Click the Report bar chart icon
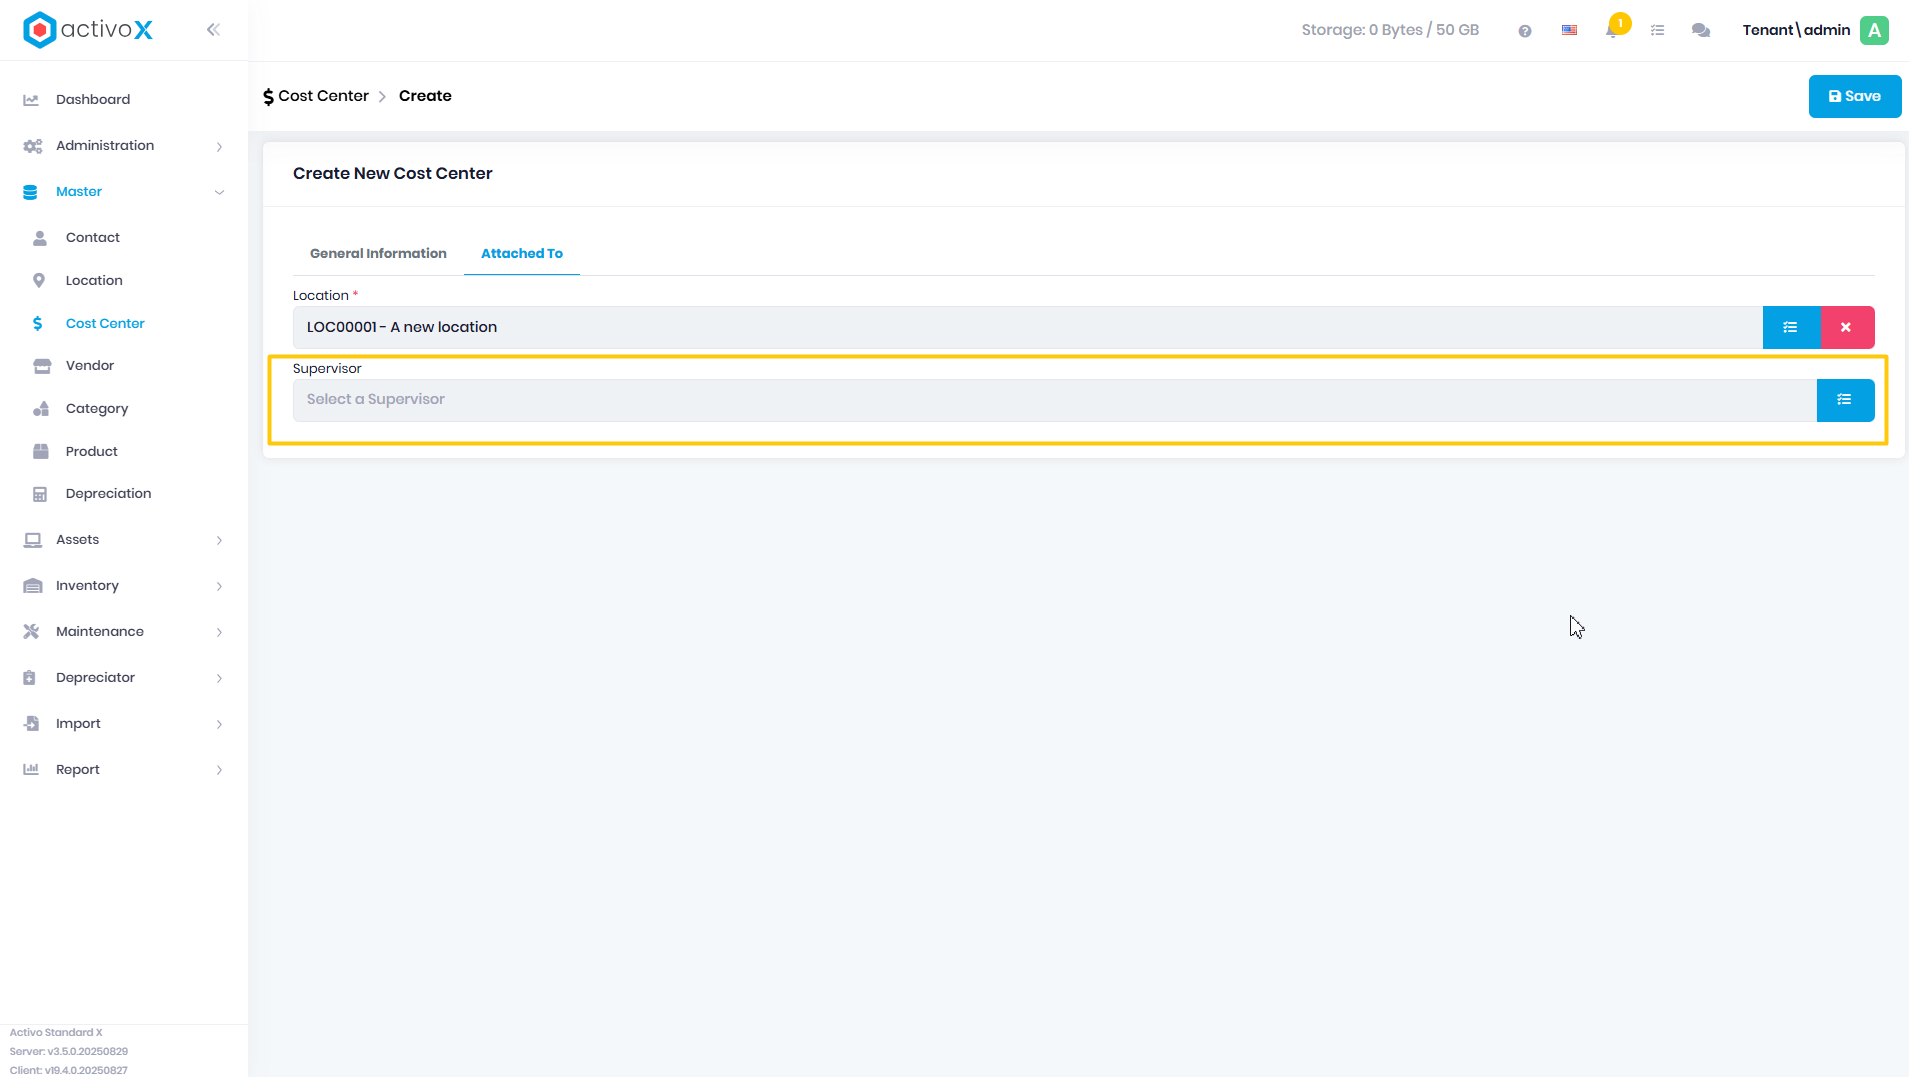 click(31, 770)
